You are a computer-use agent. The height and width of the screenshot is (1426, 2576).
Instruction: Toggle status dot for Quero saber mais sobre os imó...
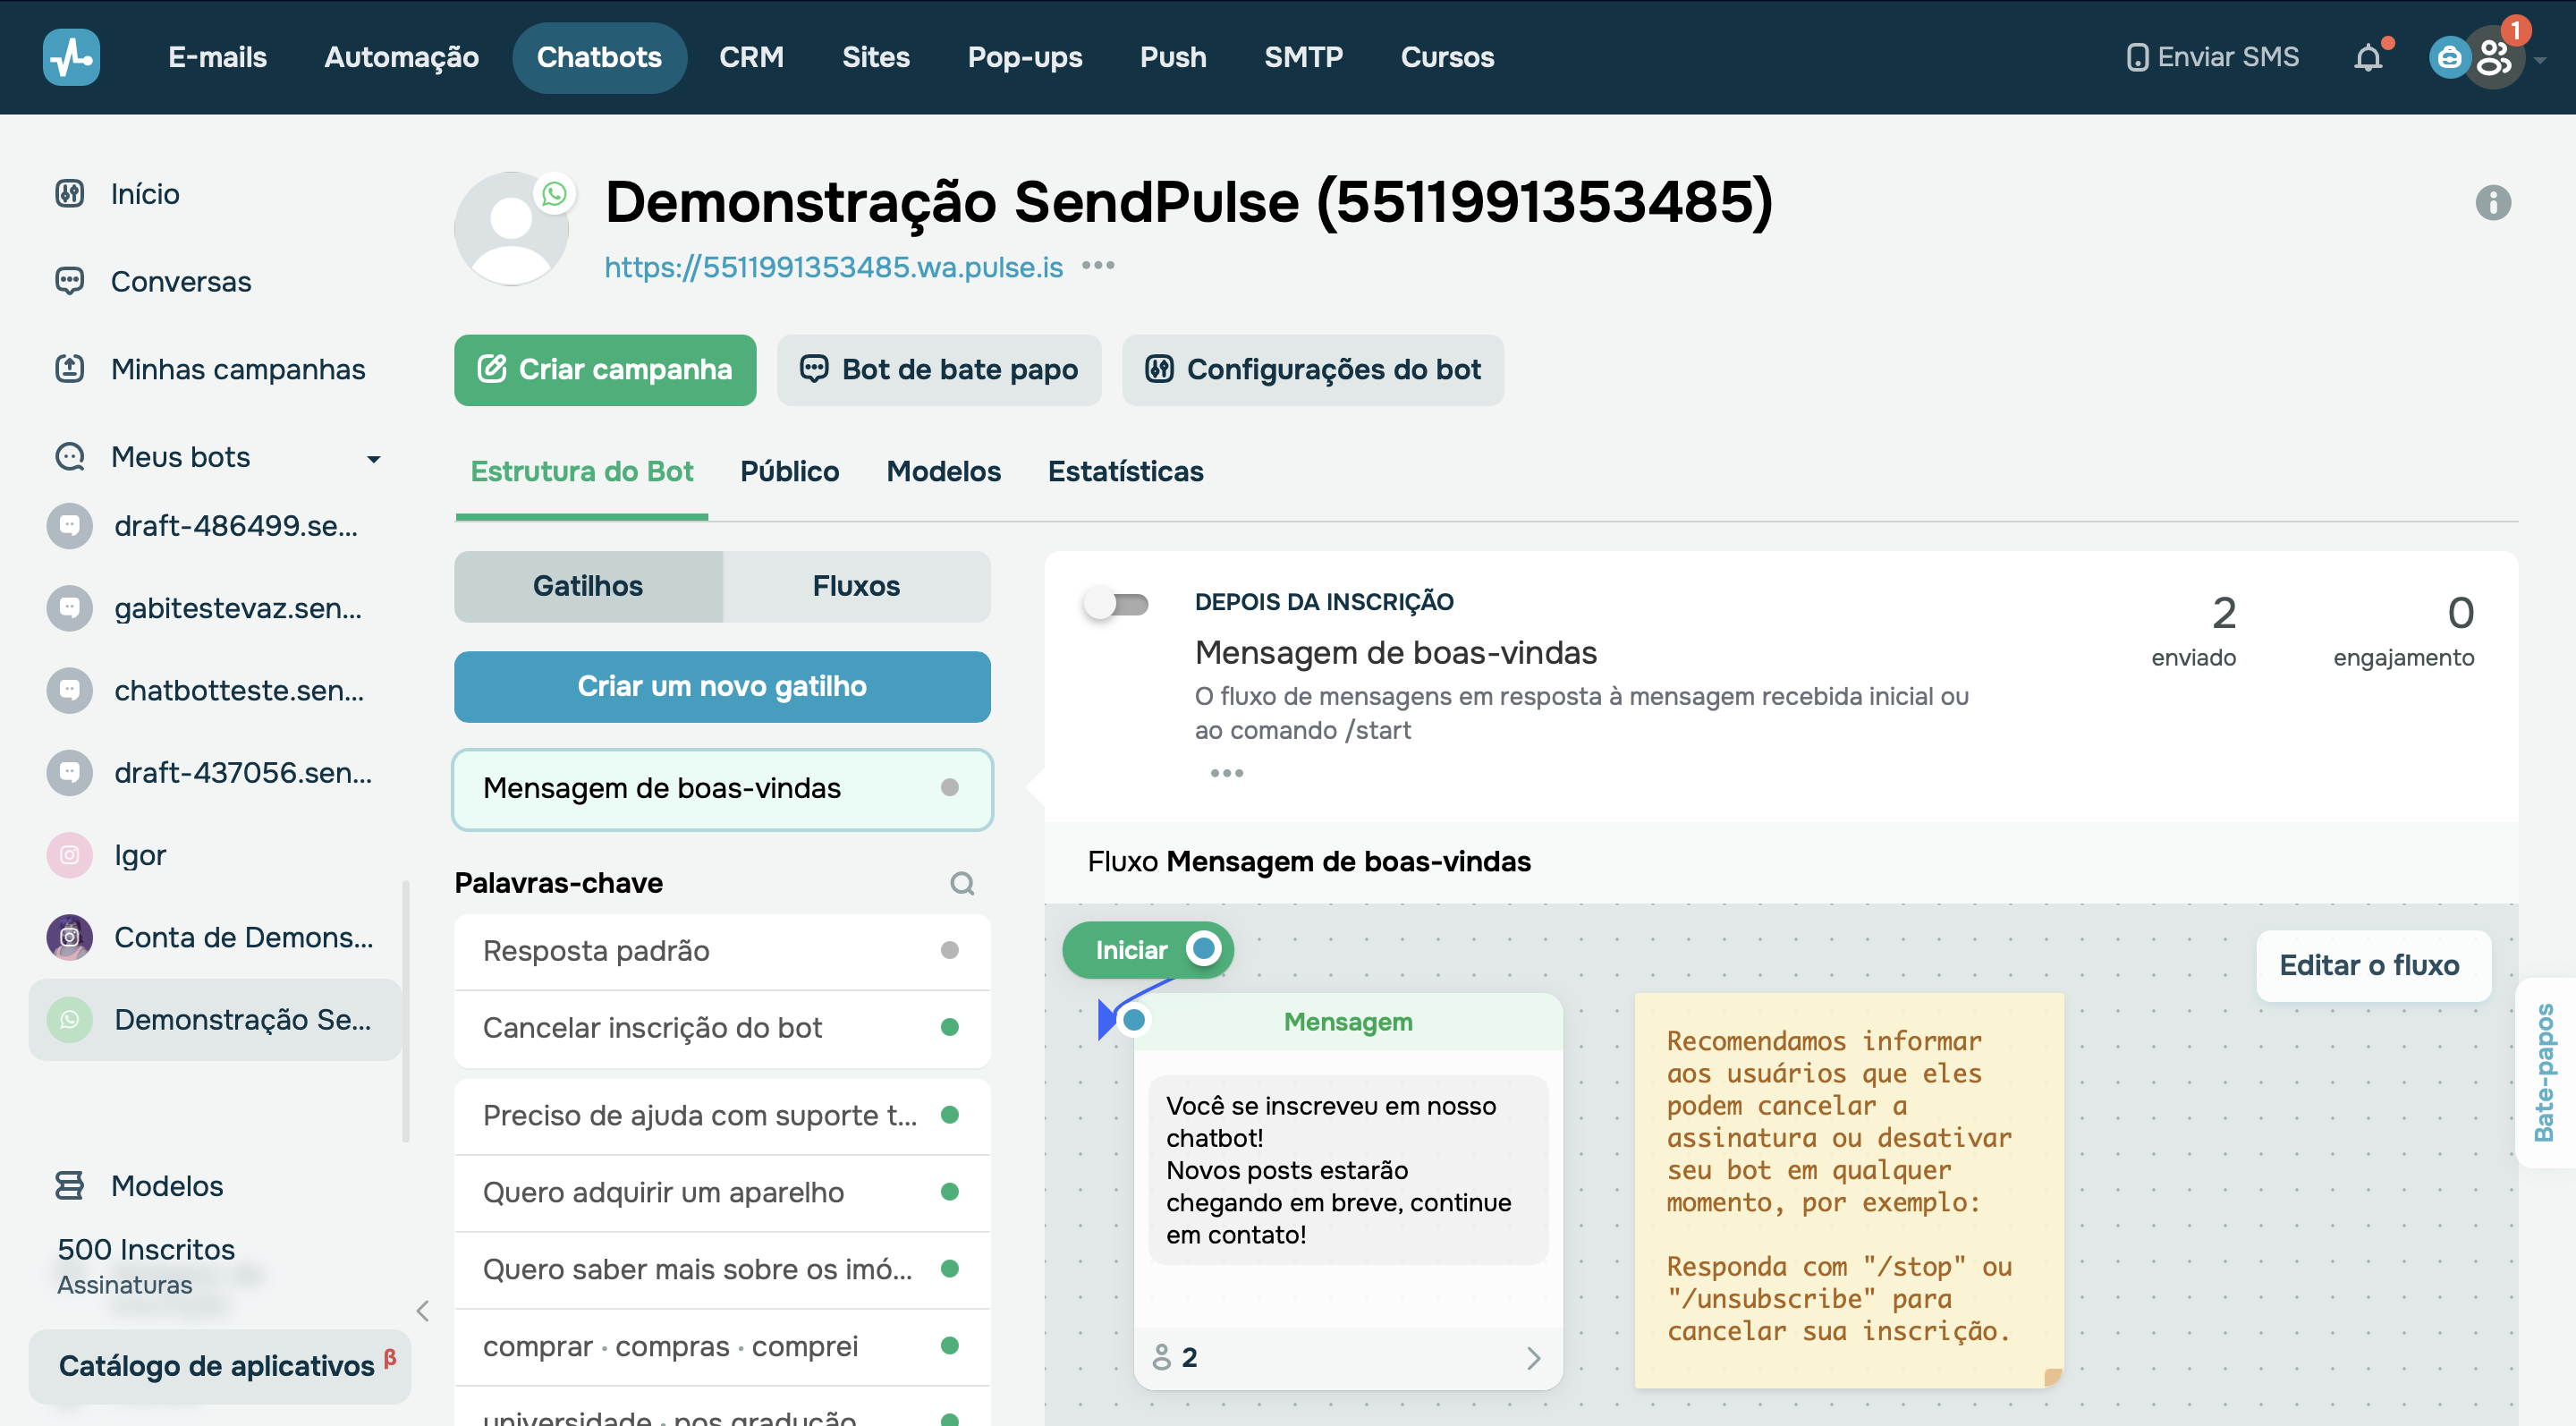tap(950, 1268)
